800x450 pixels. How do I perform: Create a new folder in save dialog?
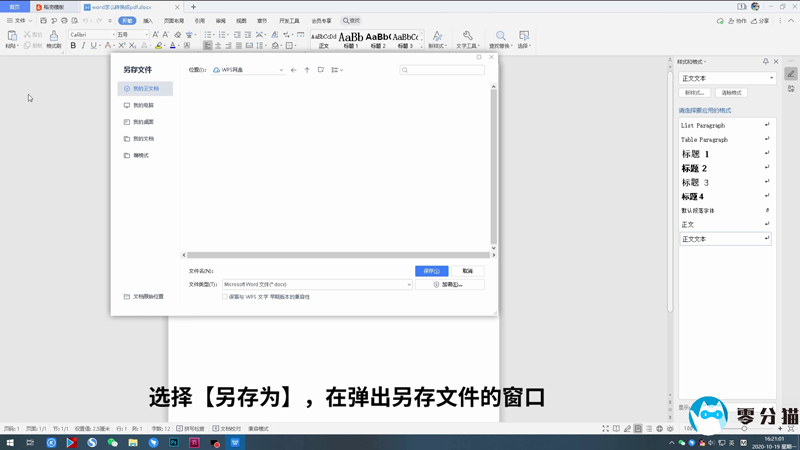tap(320, 70)
